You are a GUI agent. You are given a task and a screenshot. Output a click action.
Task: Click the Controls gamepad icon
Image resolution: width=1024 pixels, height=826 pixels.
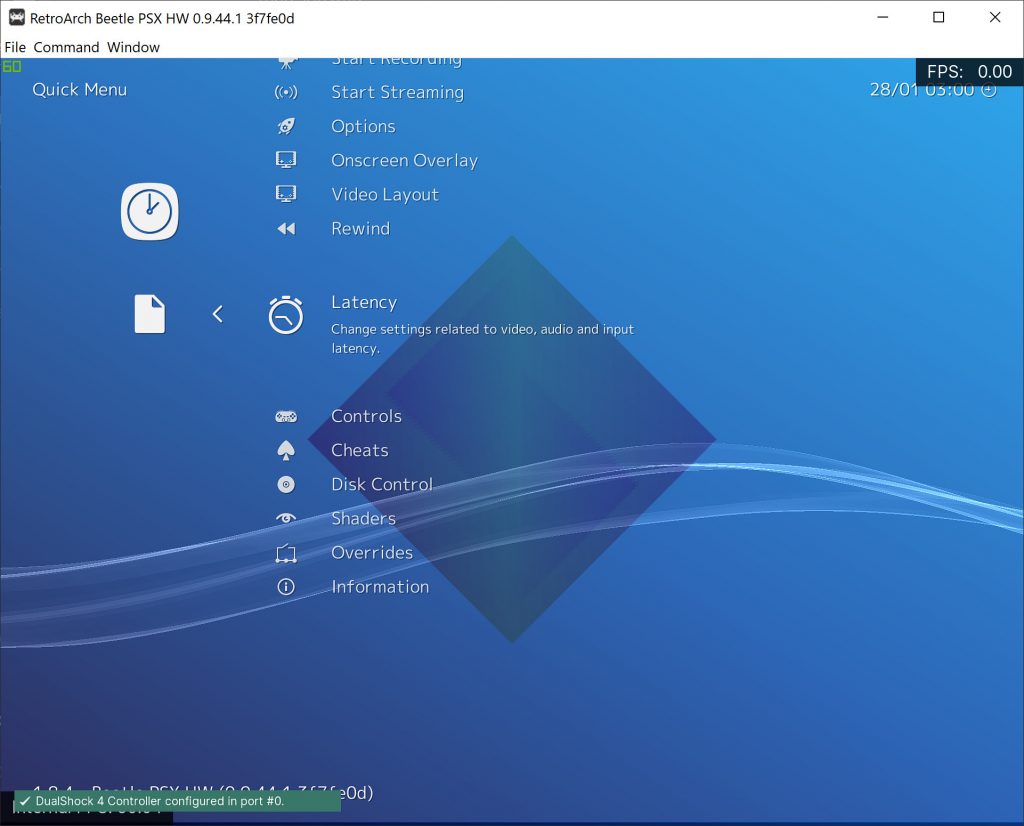pyautogui.click(x=286, y=417)
